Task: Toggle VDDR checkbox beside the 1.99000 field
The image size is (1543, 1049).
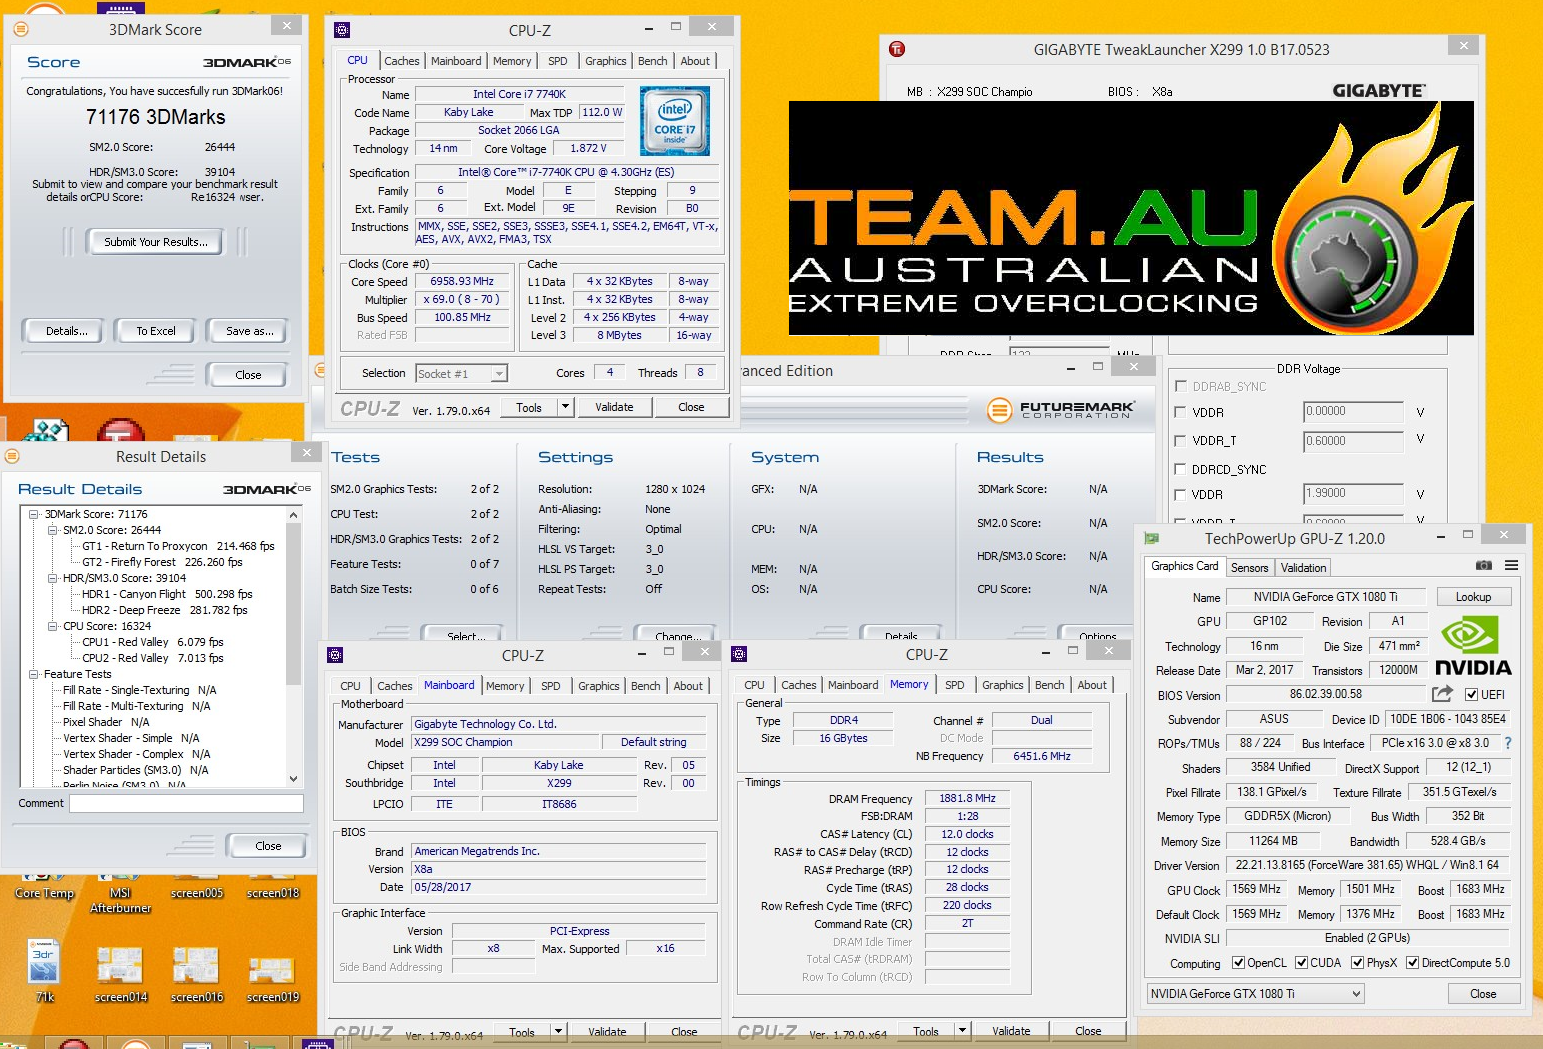Action: 1181,494
